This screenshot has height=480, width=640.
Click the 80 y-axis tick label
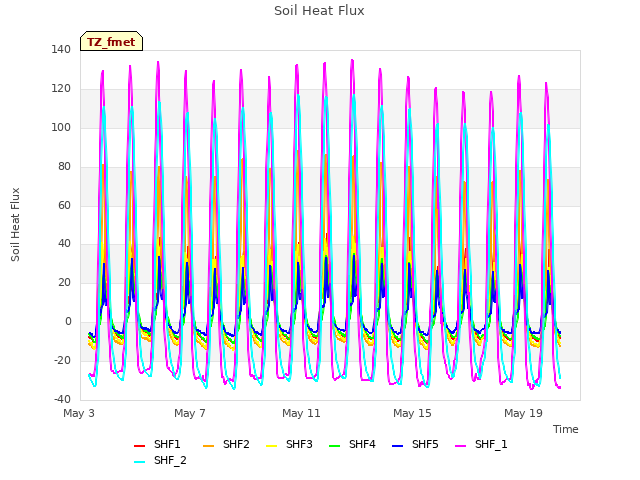(x=64, y=167)
